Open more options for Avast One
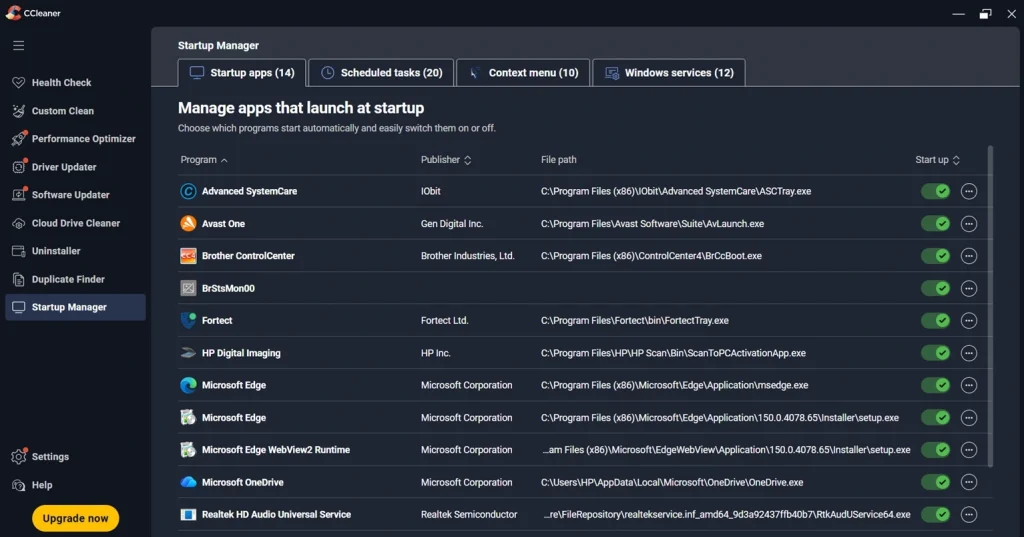Viewport: 1024px width, 537px height. pyautogui.click(x=968, y=223)
